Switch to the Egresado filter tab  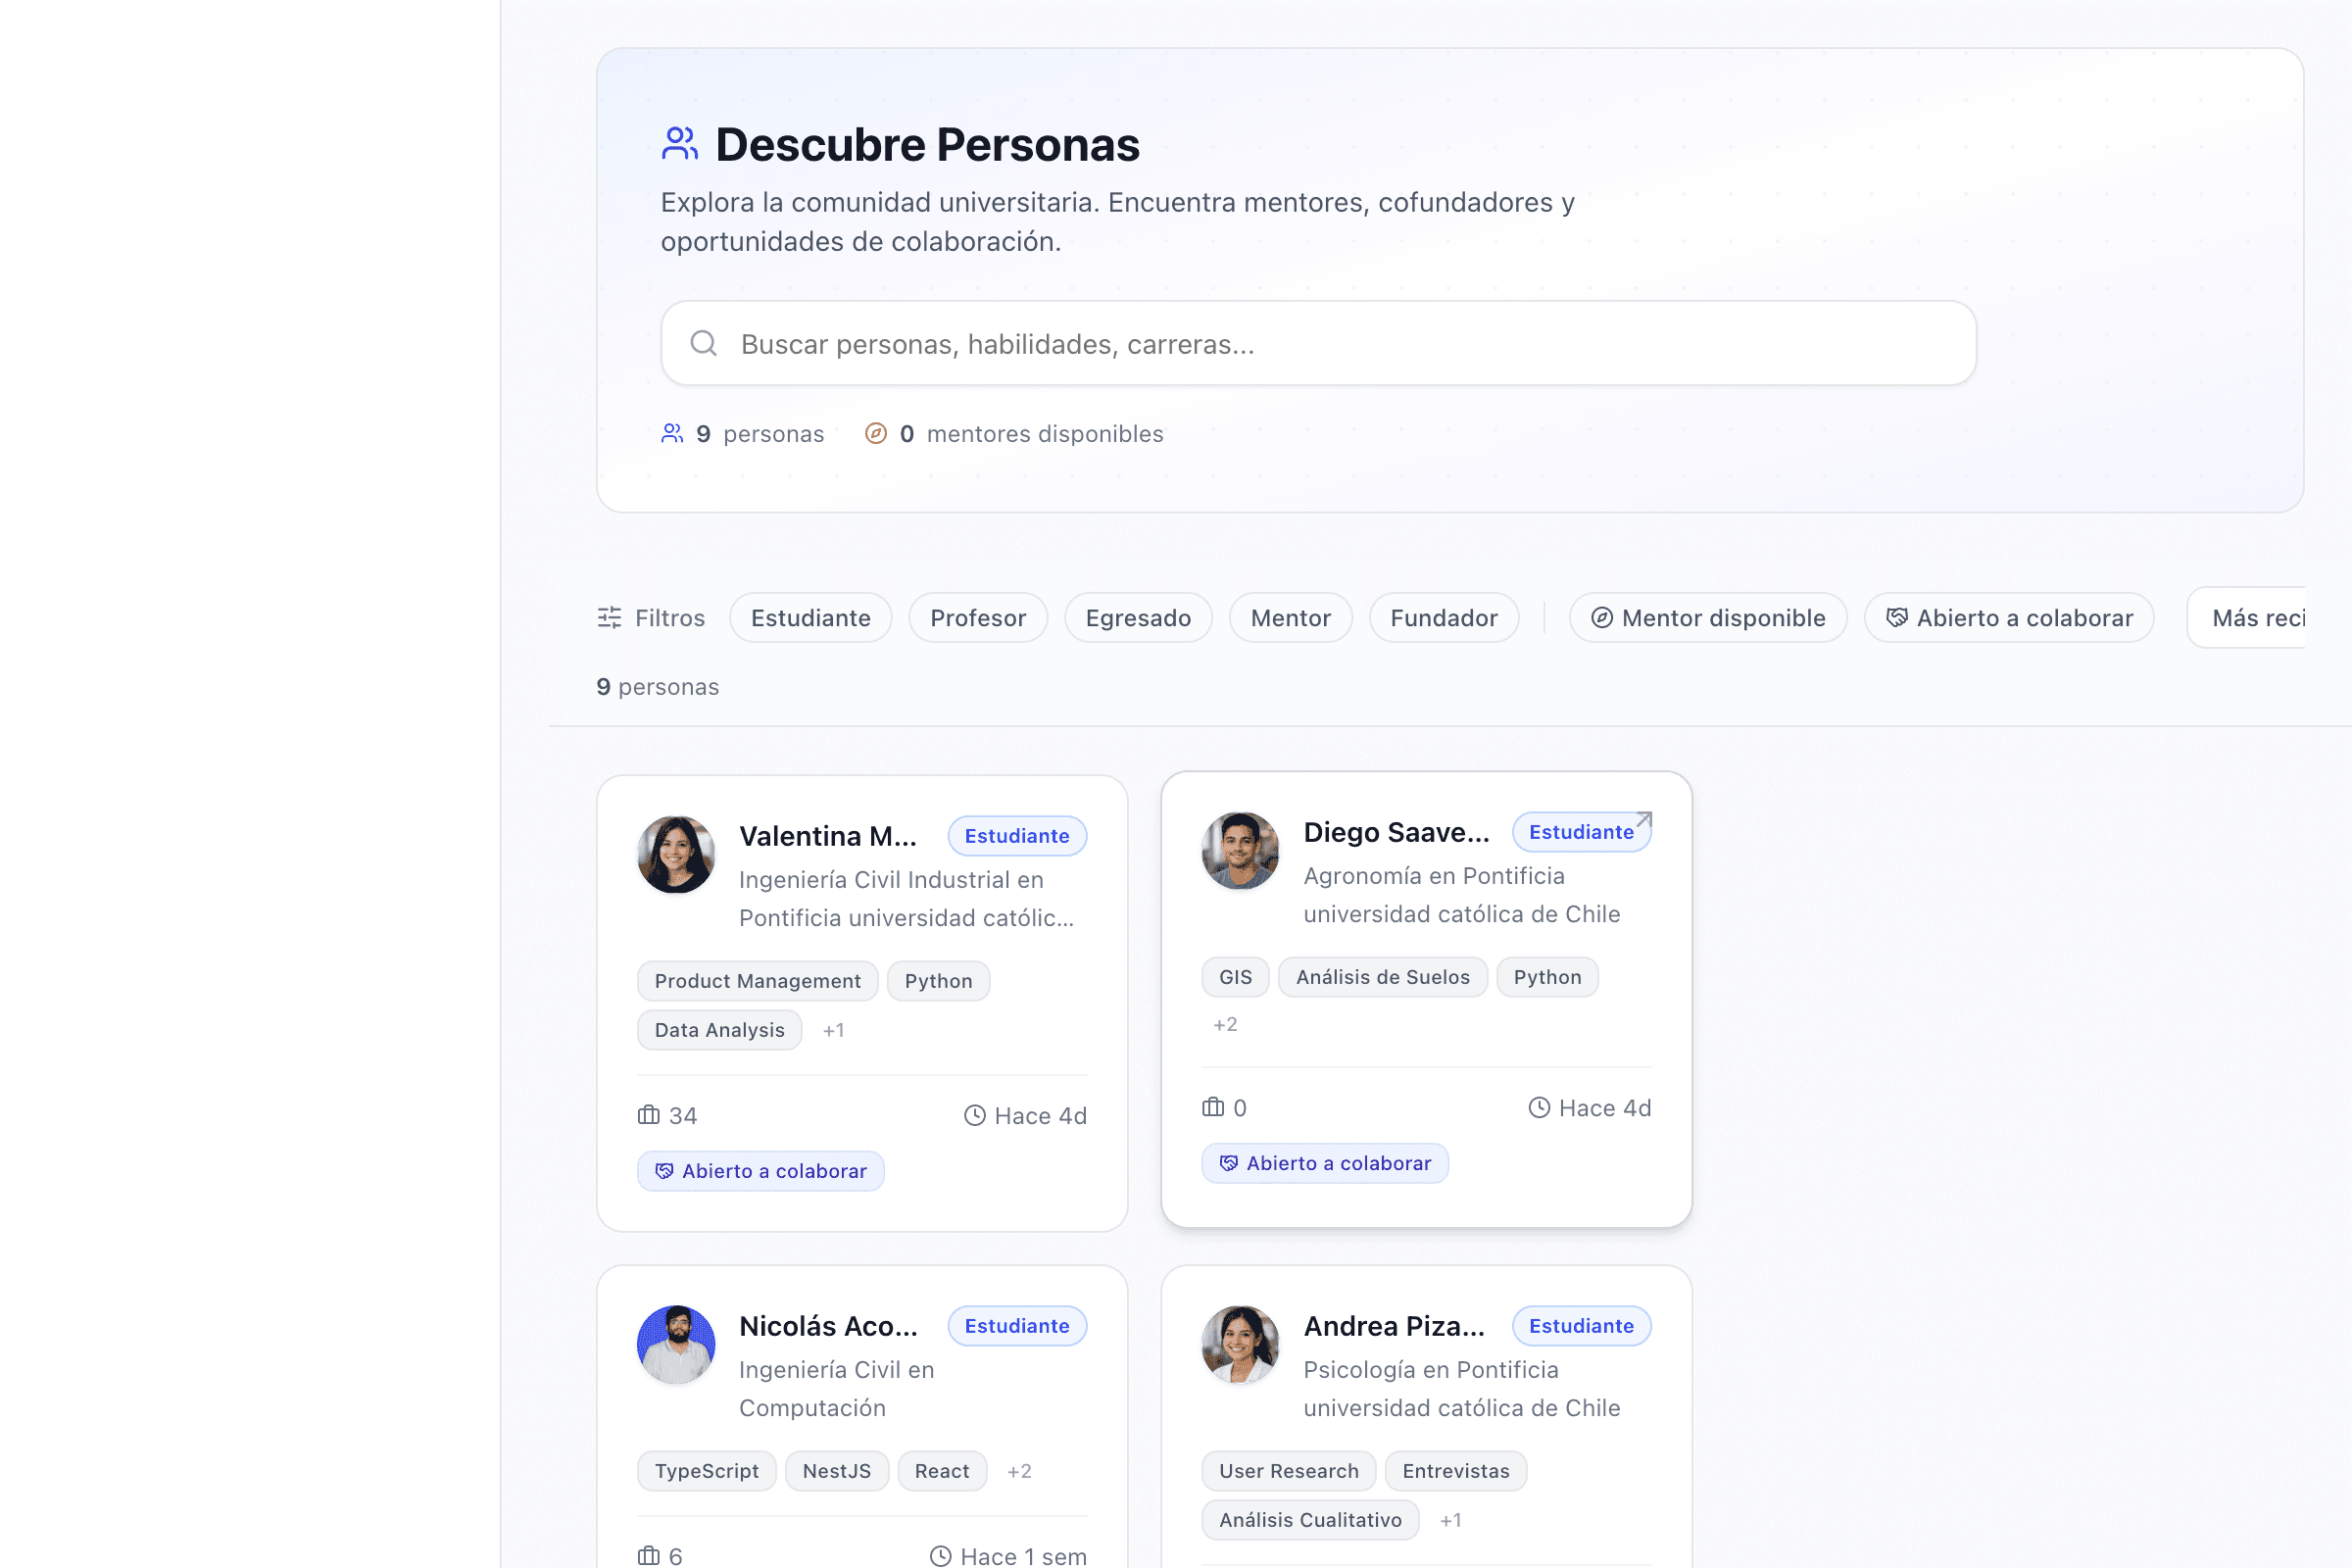tap(1138, 617)
